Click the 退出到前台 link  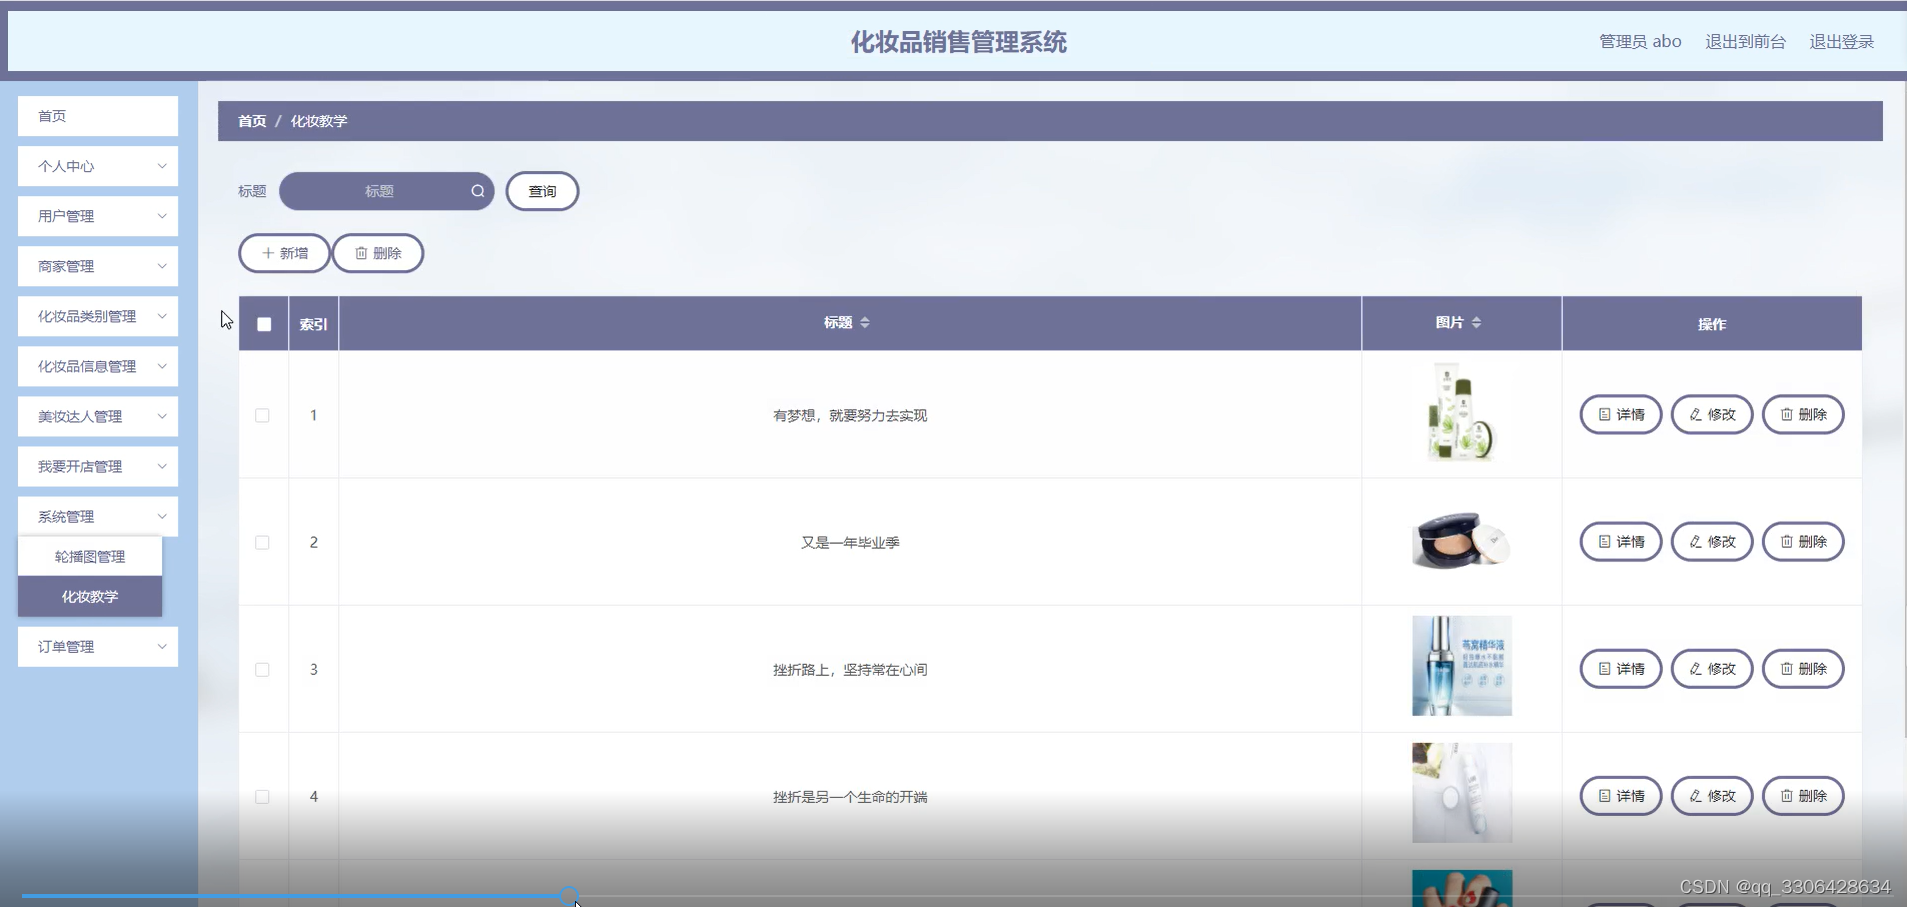[1745, 41]
